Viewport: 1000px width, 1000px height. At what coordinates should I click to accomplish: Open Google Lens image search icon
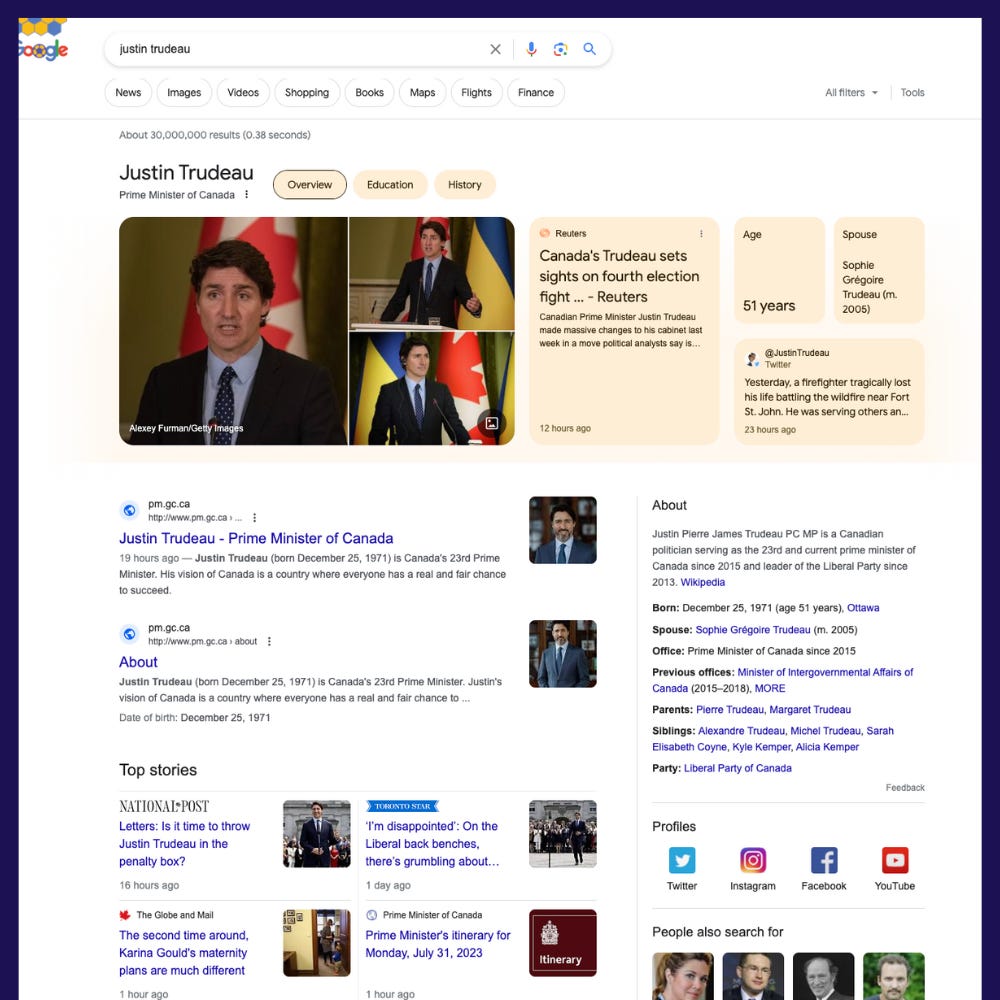click(560, 49)
